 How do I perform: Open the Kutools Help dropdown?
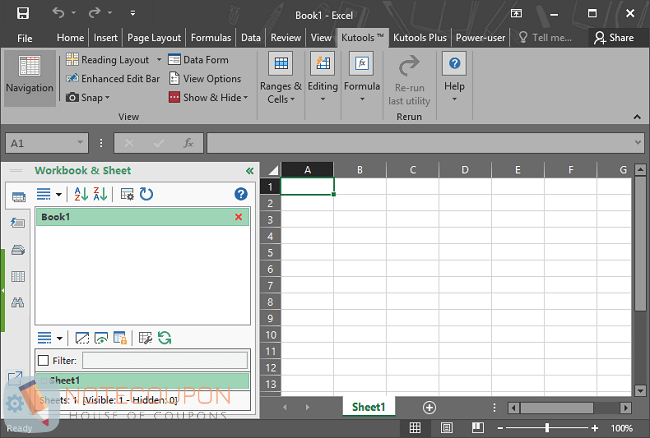[x=454, y=79]
